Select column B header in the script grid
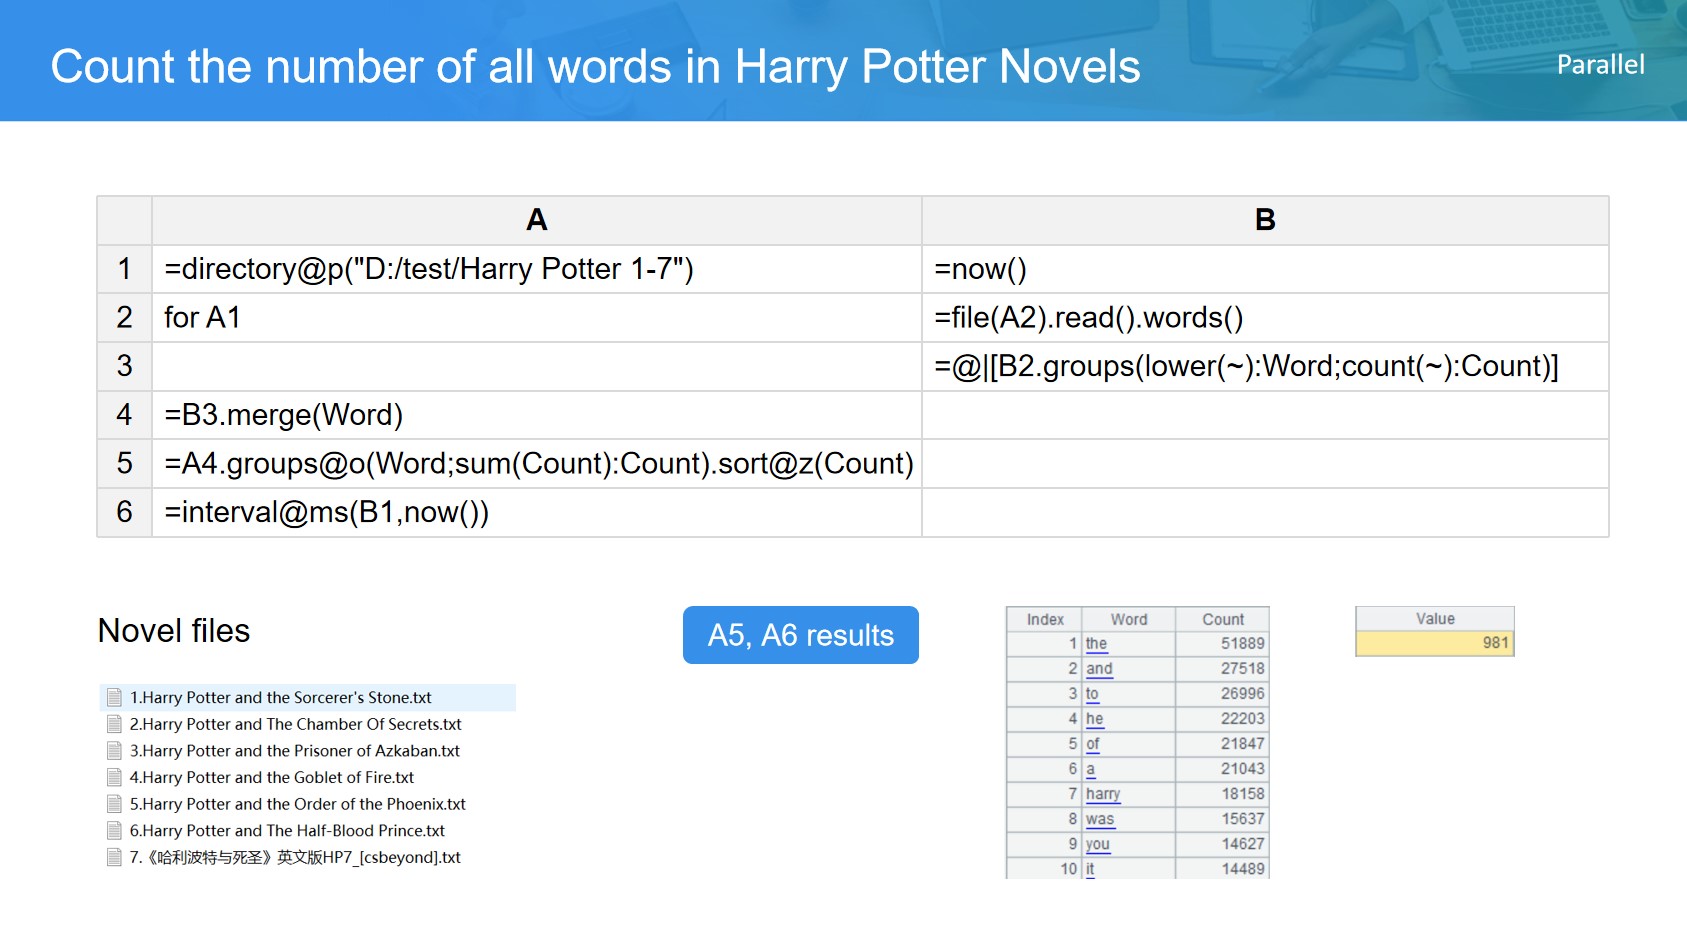The image size is (1687, 949). (1264, 220)
